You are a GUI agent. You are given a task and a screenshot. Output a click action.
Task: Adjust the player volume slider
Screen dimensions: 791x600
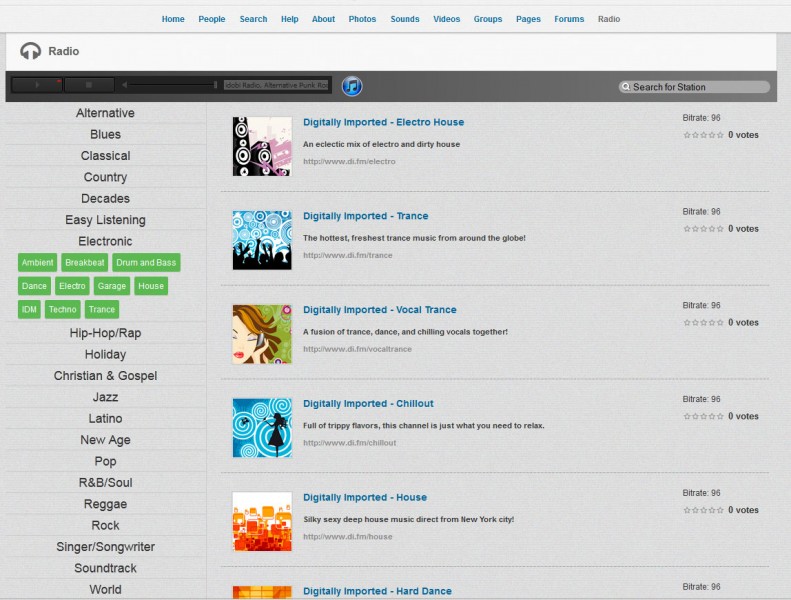click(x=173, y=85)
